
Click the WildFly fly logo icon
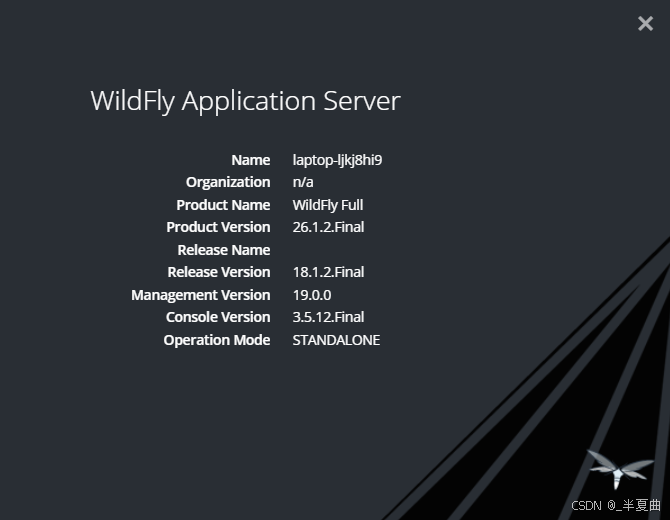click(620, 469)
